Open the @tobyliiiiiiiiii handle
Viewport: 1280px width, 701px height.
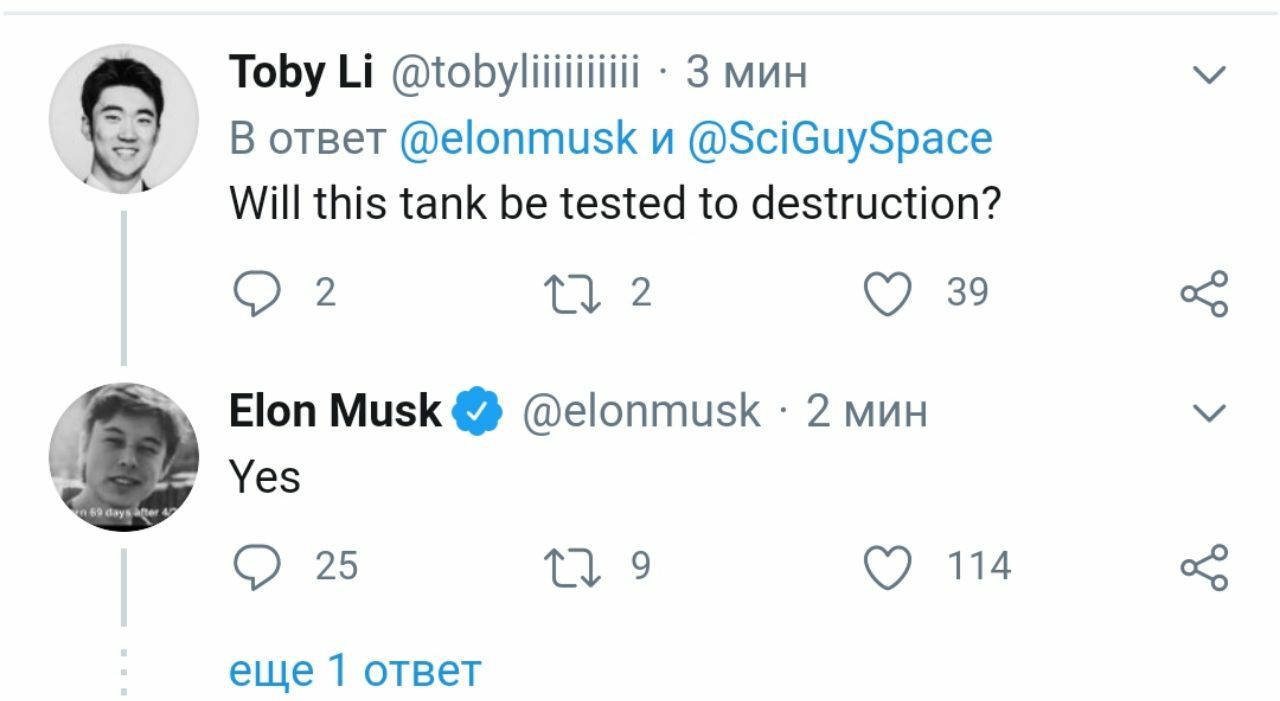(514, 74)
